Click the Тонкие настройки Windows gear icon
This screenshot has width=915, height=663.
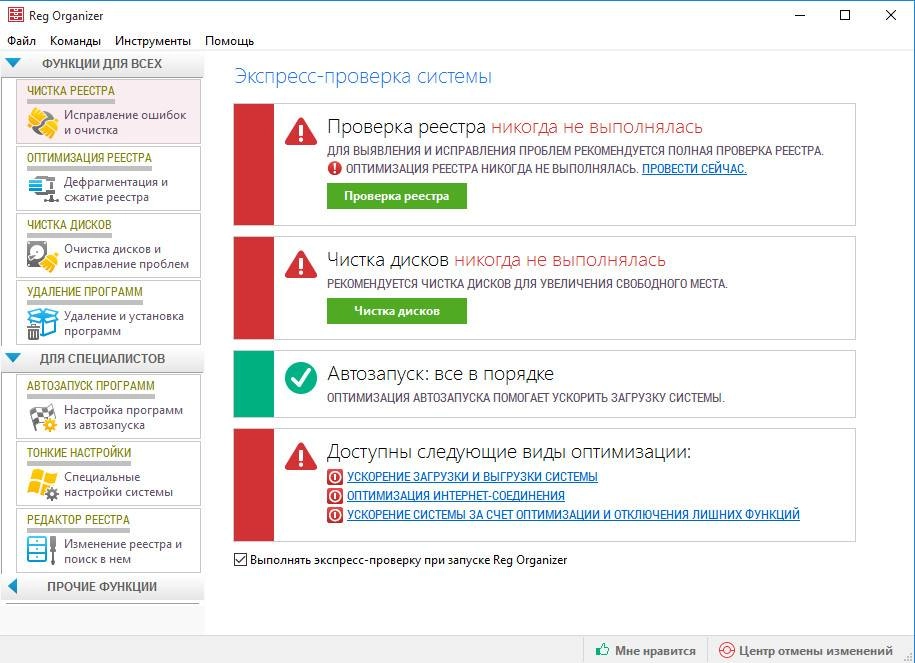43,484
